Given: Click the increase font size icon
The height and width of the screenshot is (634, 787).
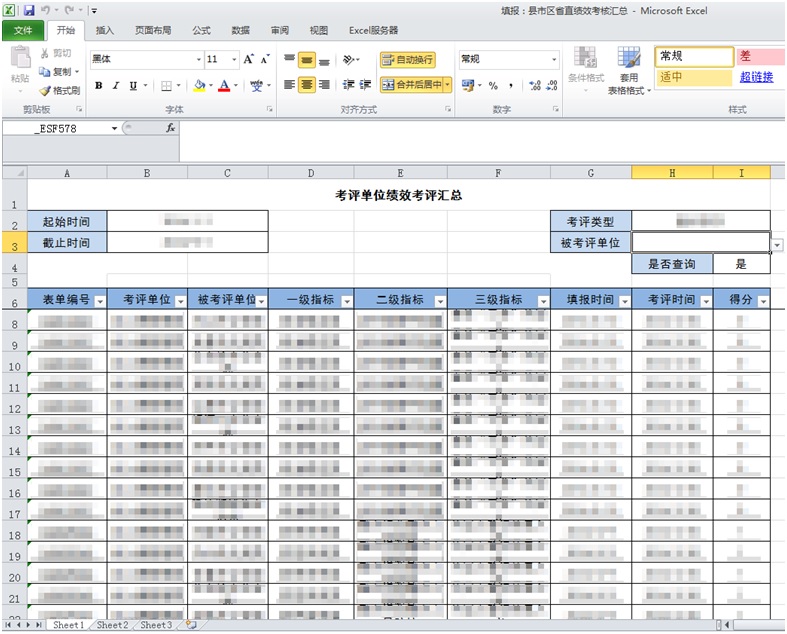Looking at the screenshot, I should coord(249,60).
